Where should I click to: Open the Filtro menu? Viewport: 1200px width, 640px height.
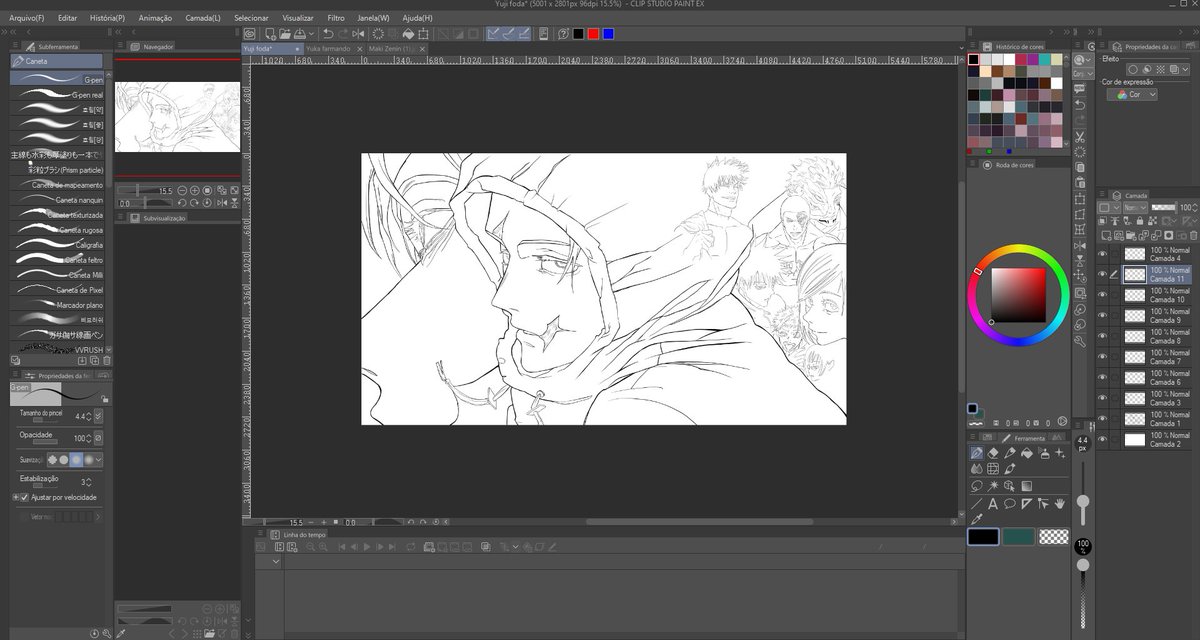336,18
